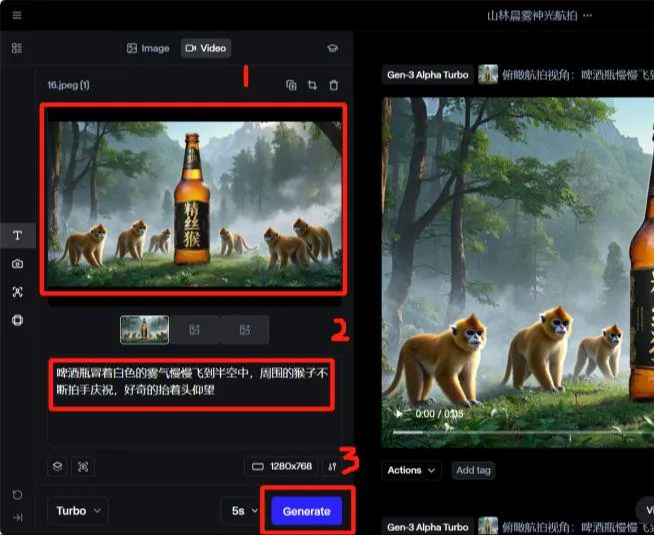Delete the uploaded image with trash icon
654x535 pixels.
pyautogui.click(x=334, y=85)
